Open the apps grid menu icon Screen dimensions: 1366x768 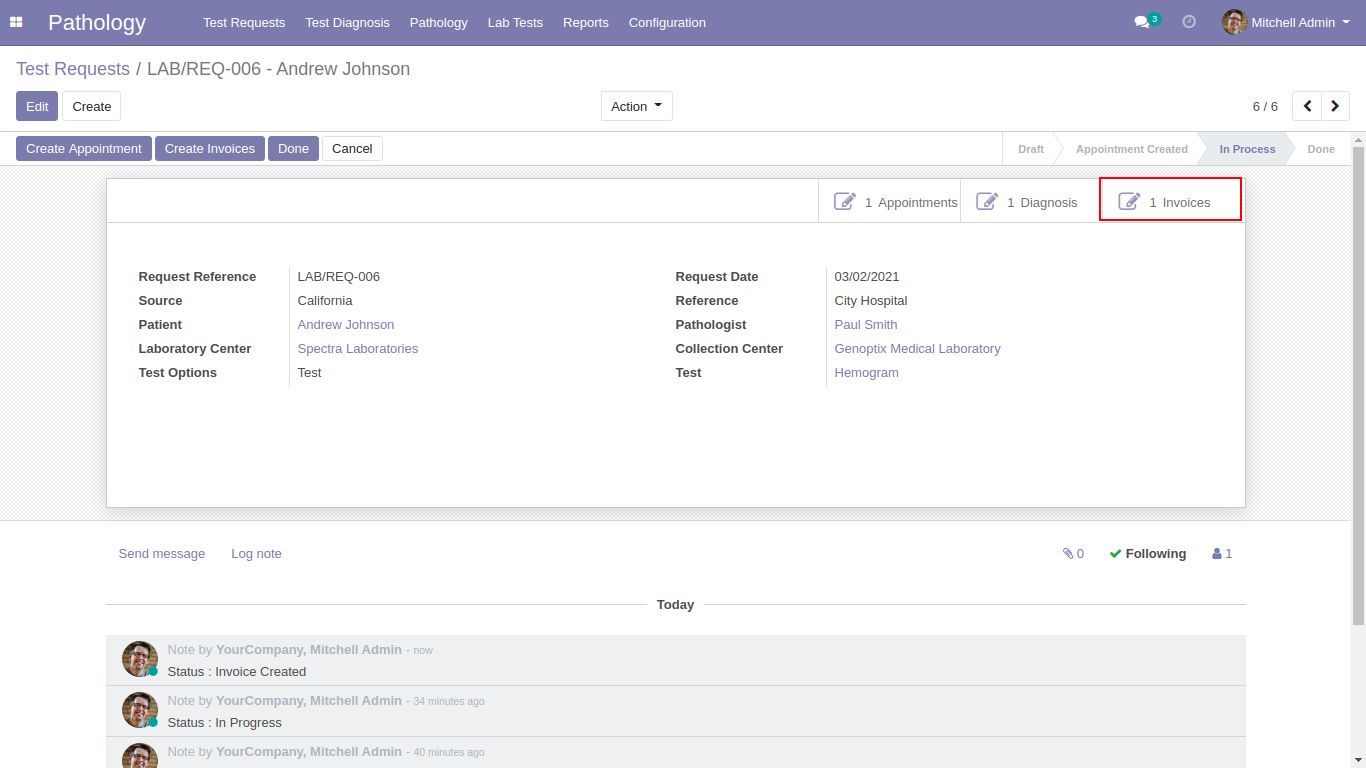[x=16, y=22]
